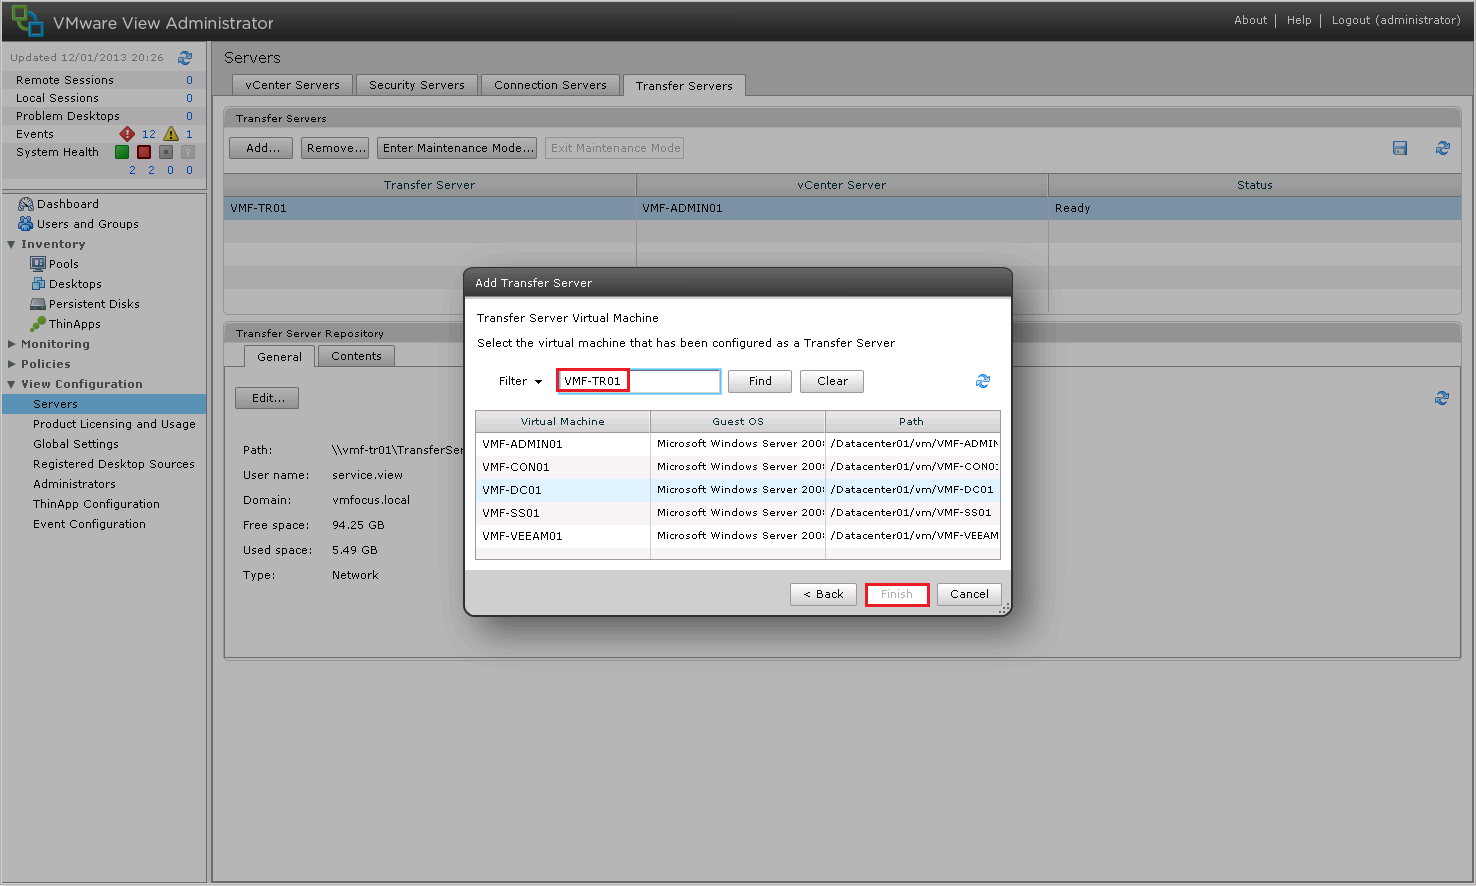Viewport: 1476px width, 886px height.
Task: Expand the Monitoring section
Action: [x=11, y=344]
